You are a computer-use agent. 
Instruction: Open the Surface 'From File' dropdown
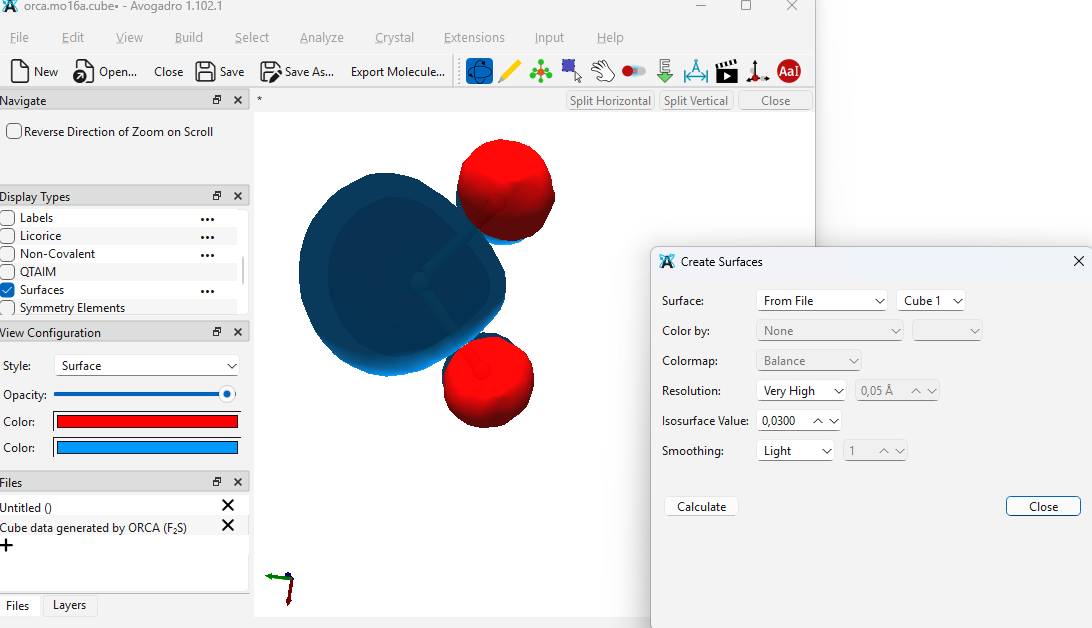click(822, 301)
